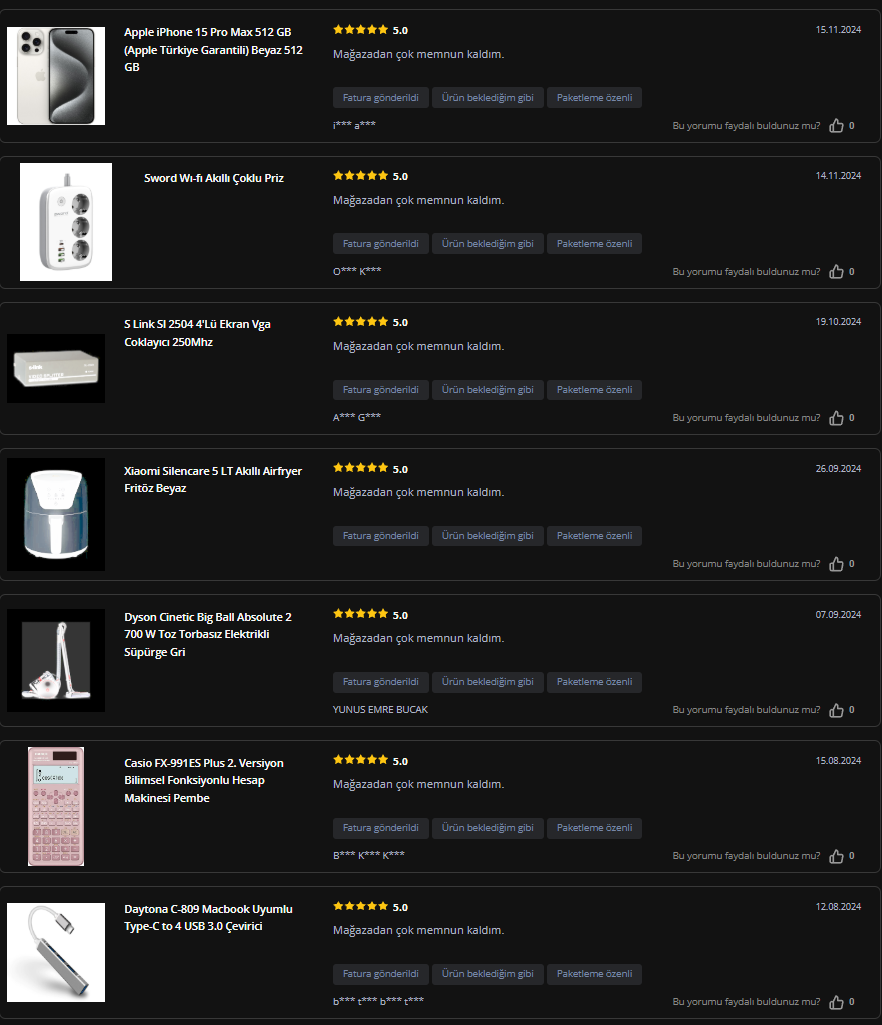Open Casio FX-991ES Plus product title

coord(204,781)
